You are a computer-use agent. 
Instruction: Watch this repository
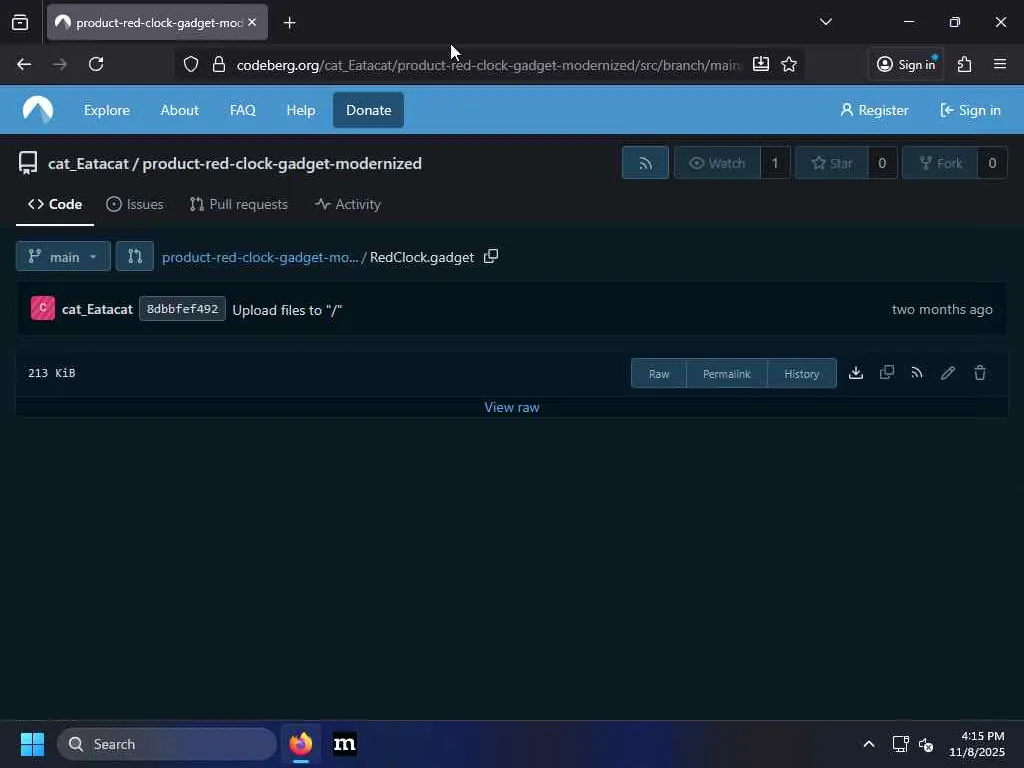click(717, 163)
